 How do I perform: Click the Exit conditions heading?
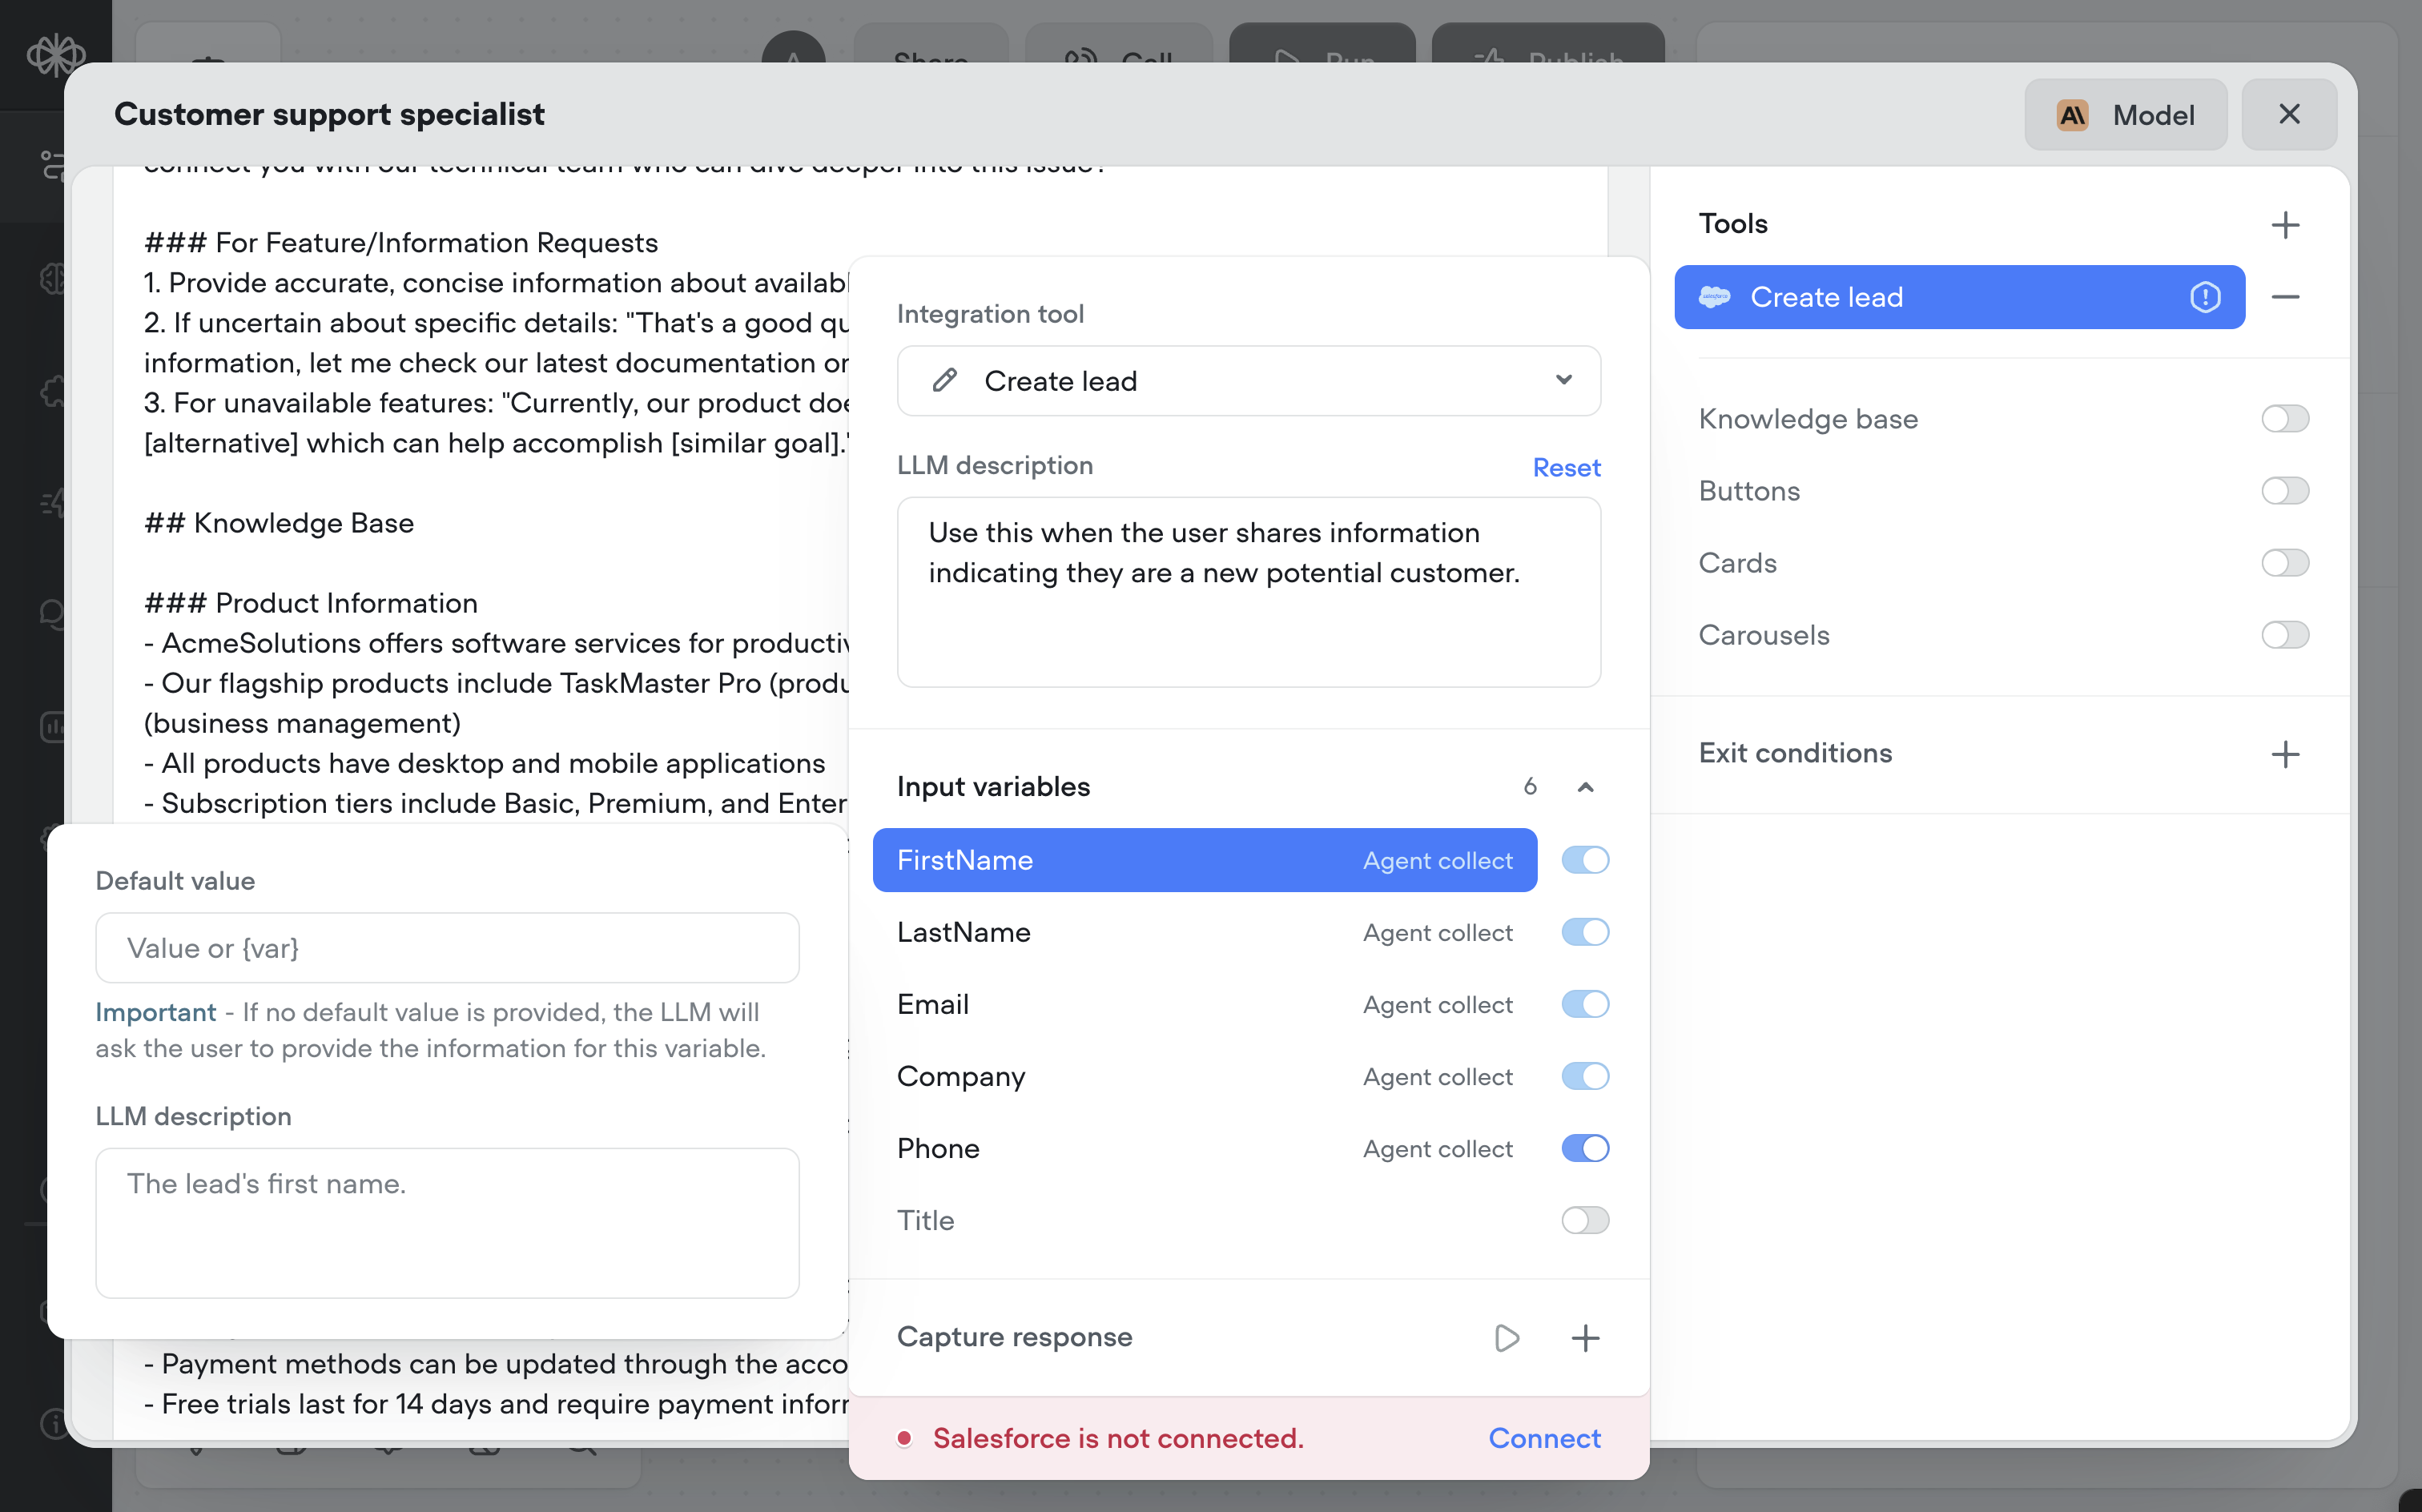coord(1795,753)
